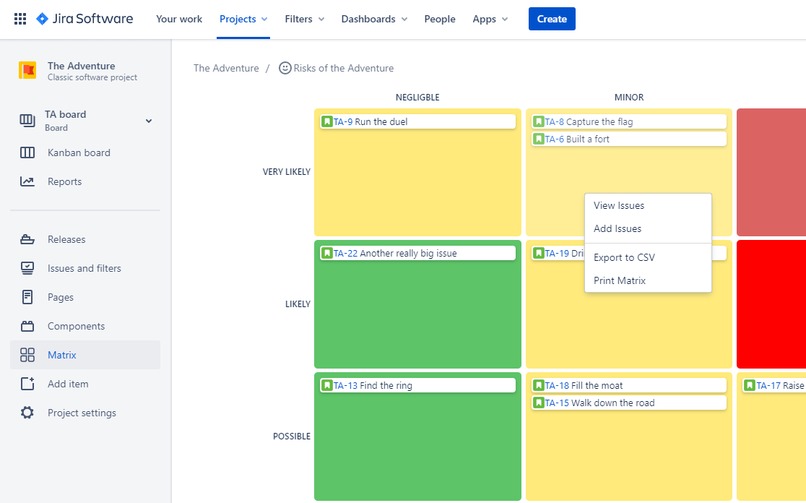Click the Reports sidebar label
This screenshot has height=503, width=806.
tap(65, 182)
